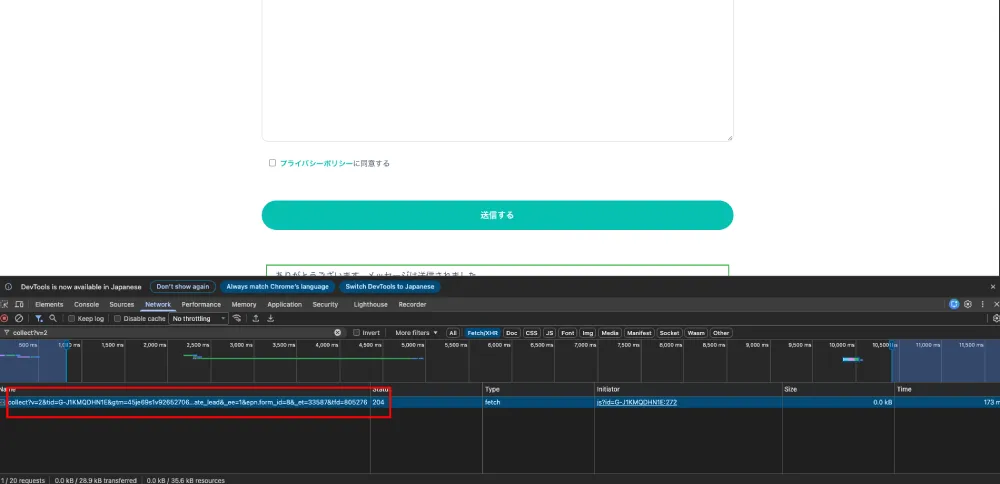Click the 204 status cell
The height and width of the screenshot is (484, 1000).
point(426,402)
